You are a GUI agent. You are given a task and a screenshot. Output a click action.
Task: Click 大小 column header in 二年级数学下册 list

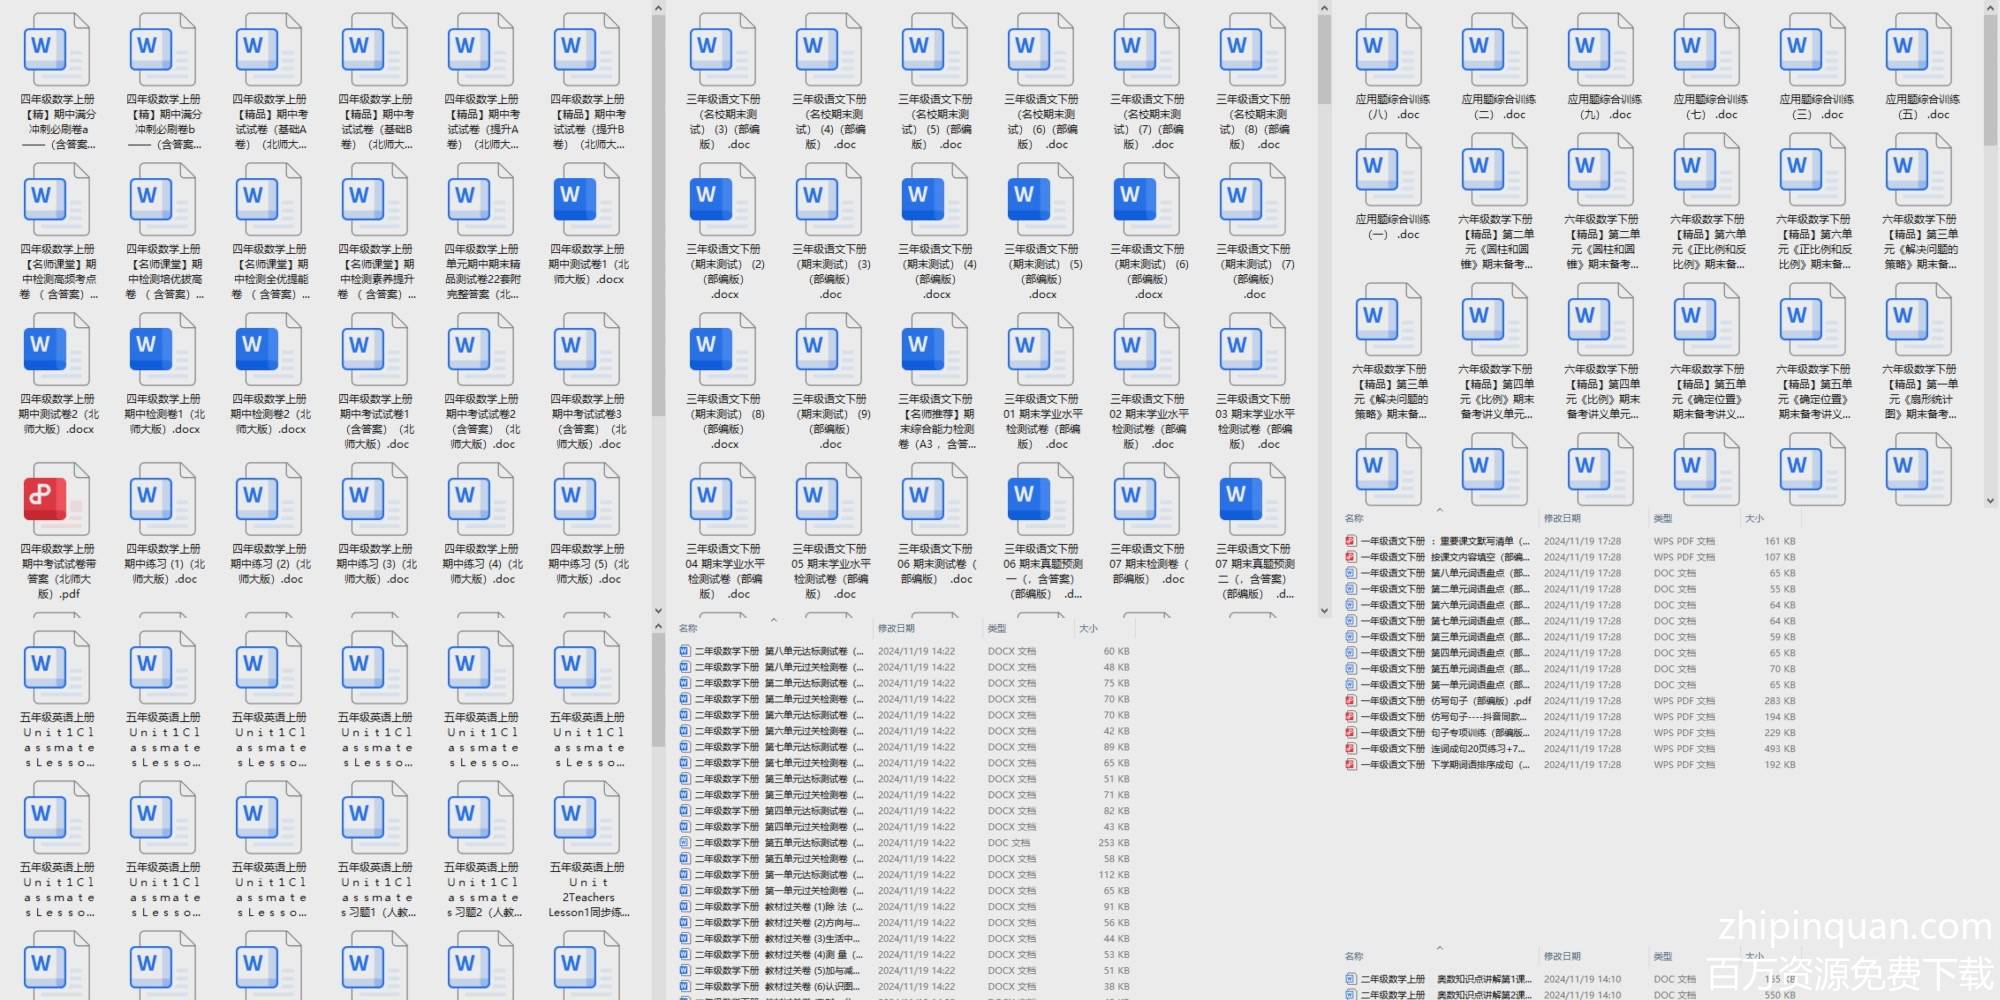click(x=1088, y=629)
